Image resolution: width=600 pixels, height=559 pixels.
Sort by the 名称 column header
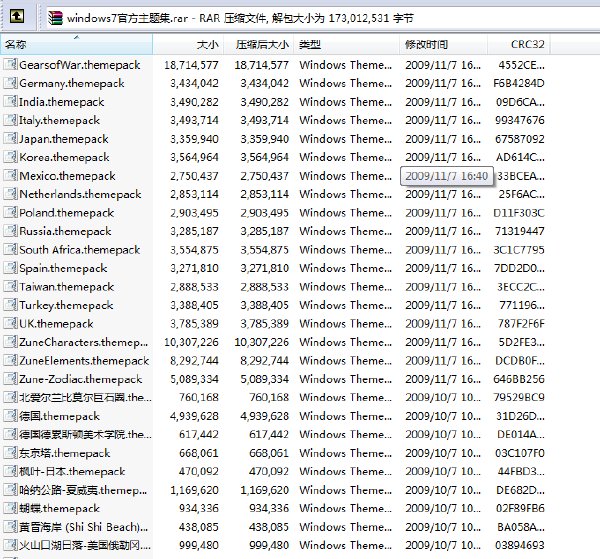(77, 44)
